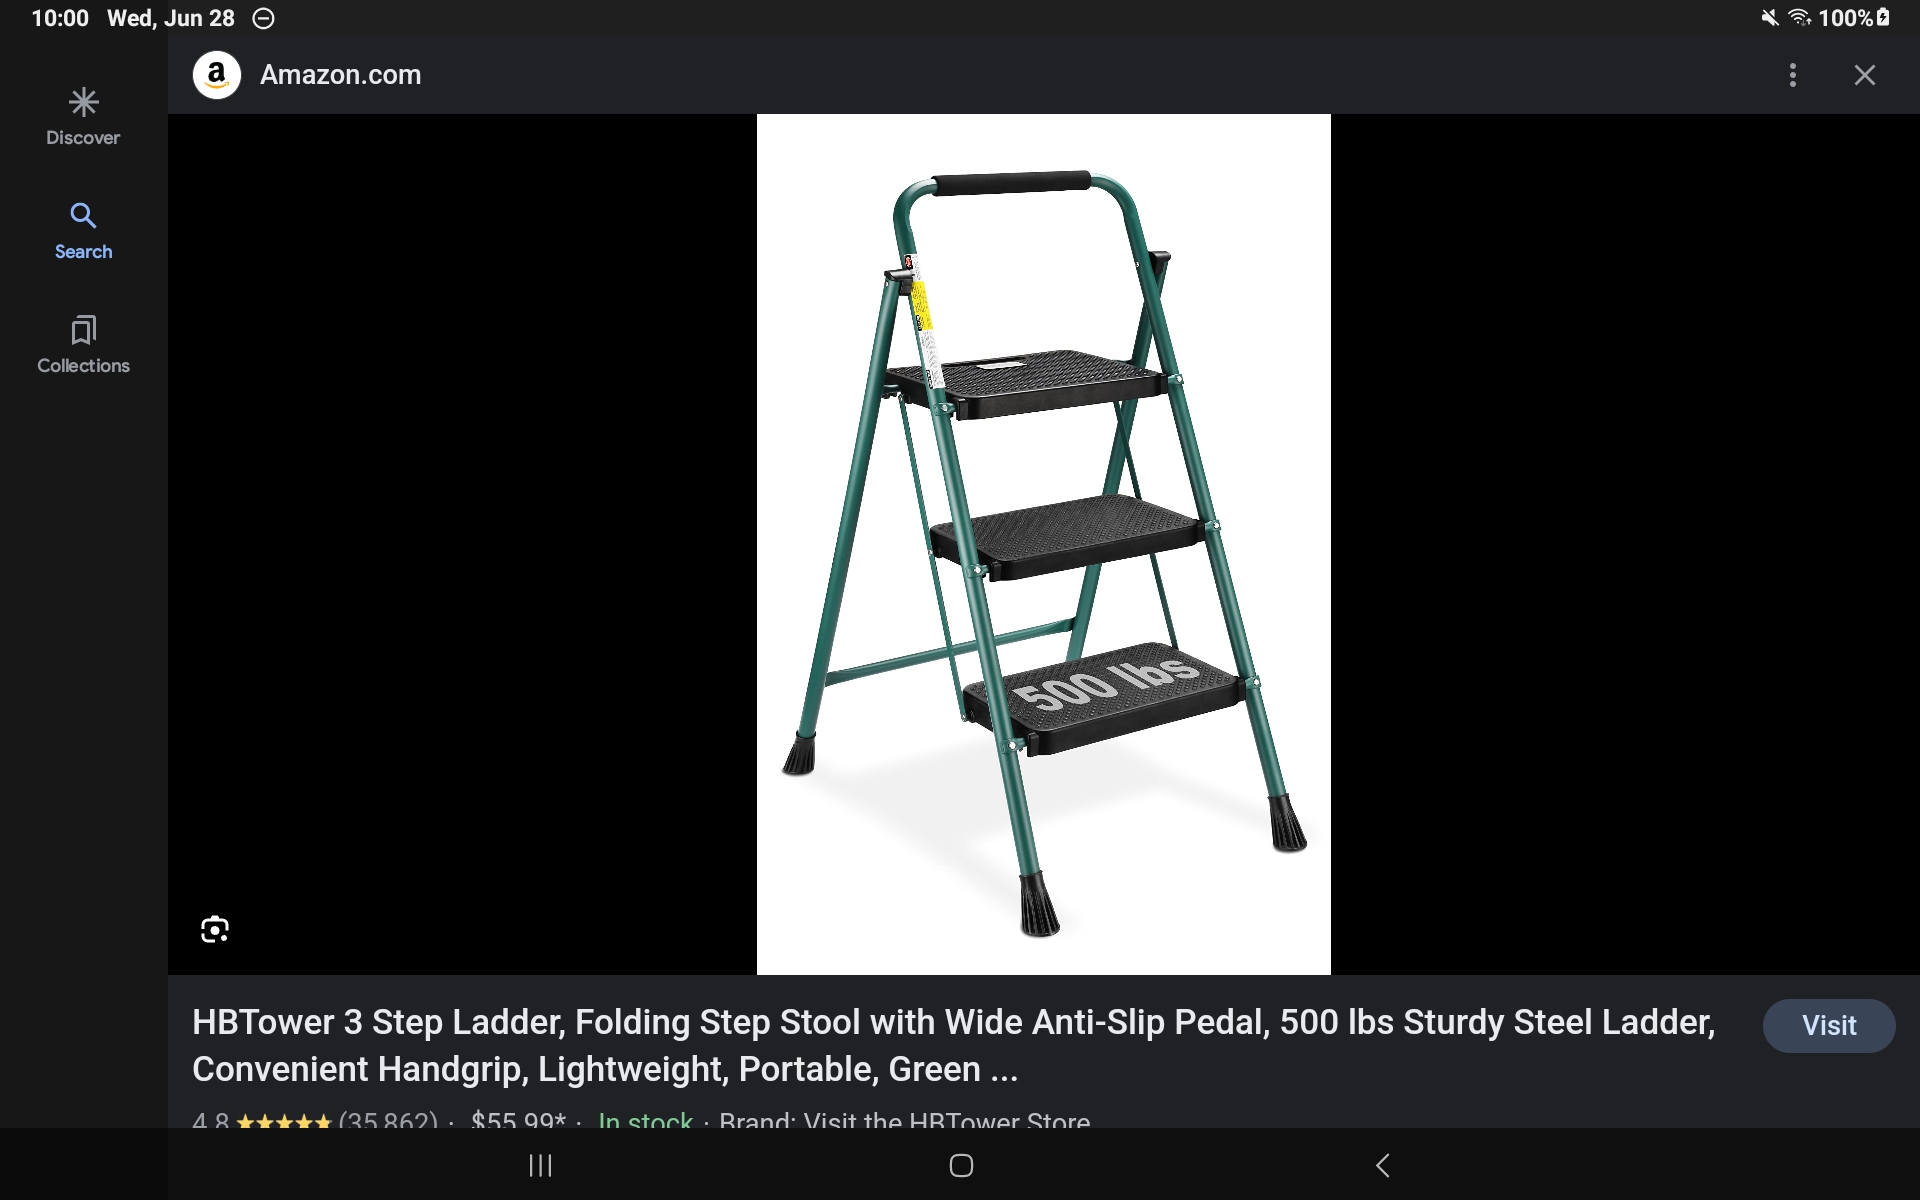Open the three-dot more options menu

(x=1793, y=75)
